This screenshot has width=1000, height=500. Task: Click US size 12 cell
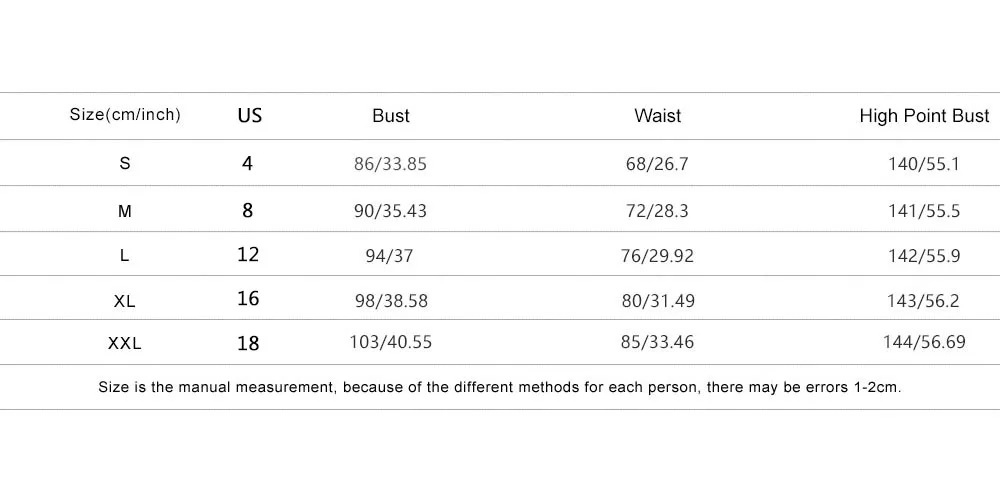pyautogui.click(x=248, y=254)
